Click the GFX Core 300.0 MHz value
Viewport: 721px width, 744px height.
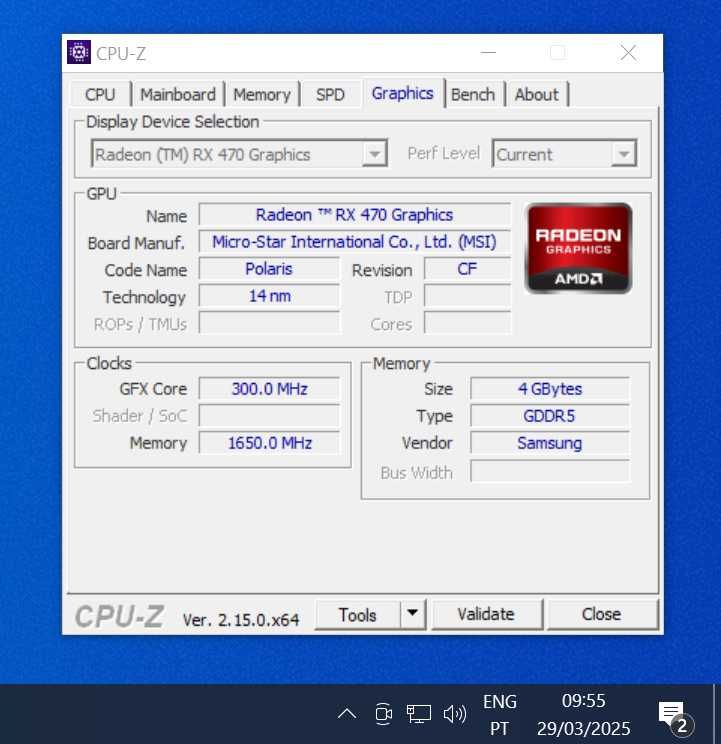coord(269,389)
